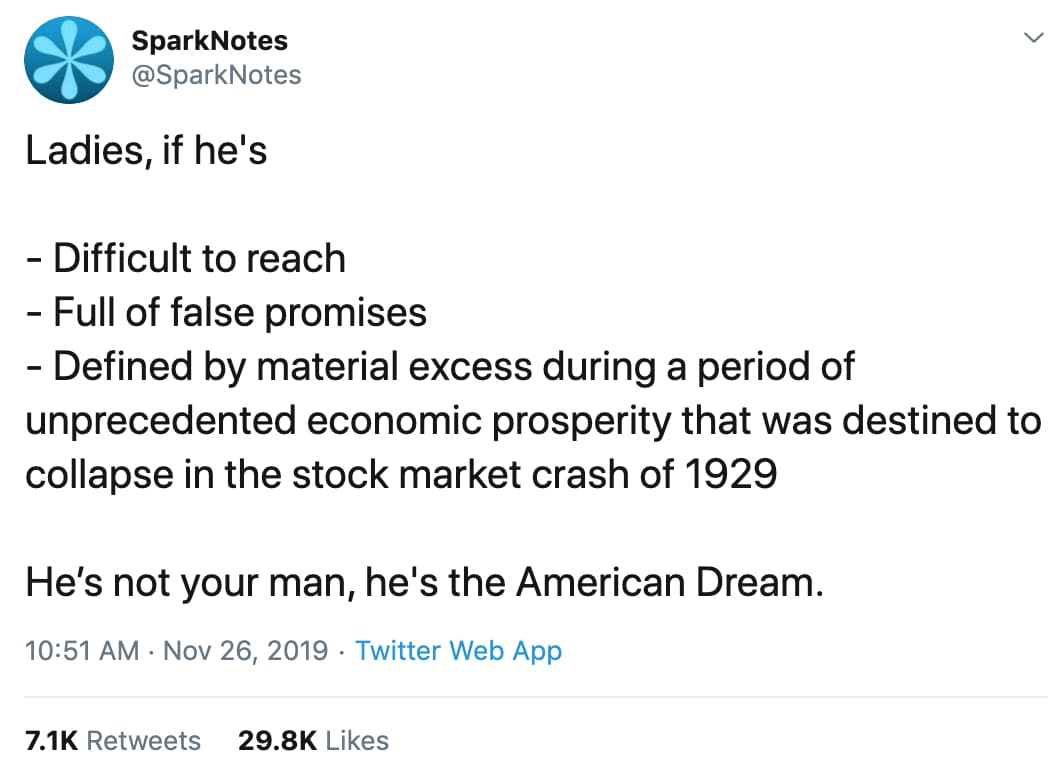Viewport: 1064px width, 781px height.
Task: Click the SparkNotes profile avatar
Action: (x=68, y=59)
